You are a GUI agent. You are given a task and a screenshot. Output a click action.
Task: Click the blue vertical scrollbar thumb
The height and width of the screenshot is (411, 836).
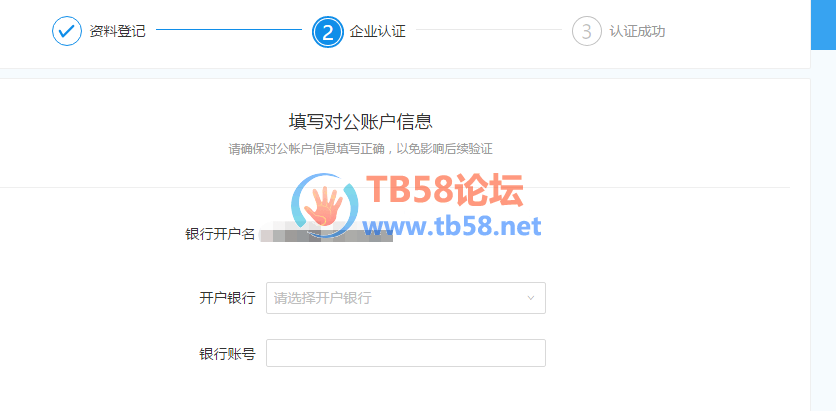[x=823, y=25]
